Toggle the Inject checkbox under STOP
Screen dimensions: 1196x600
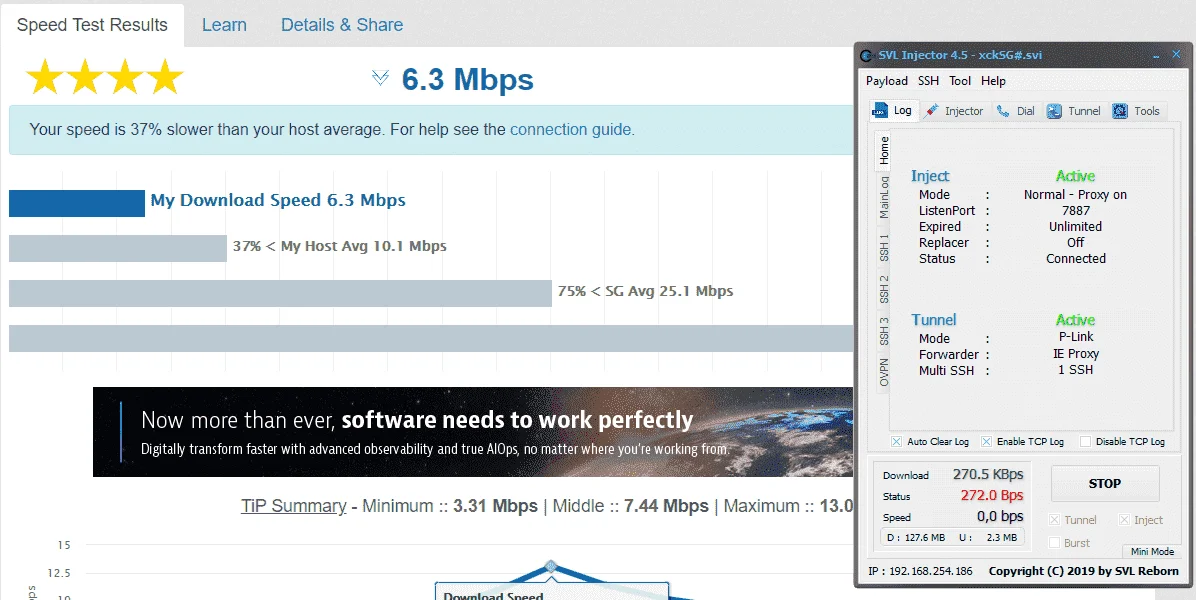tap(1124, 520)
